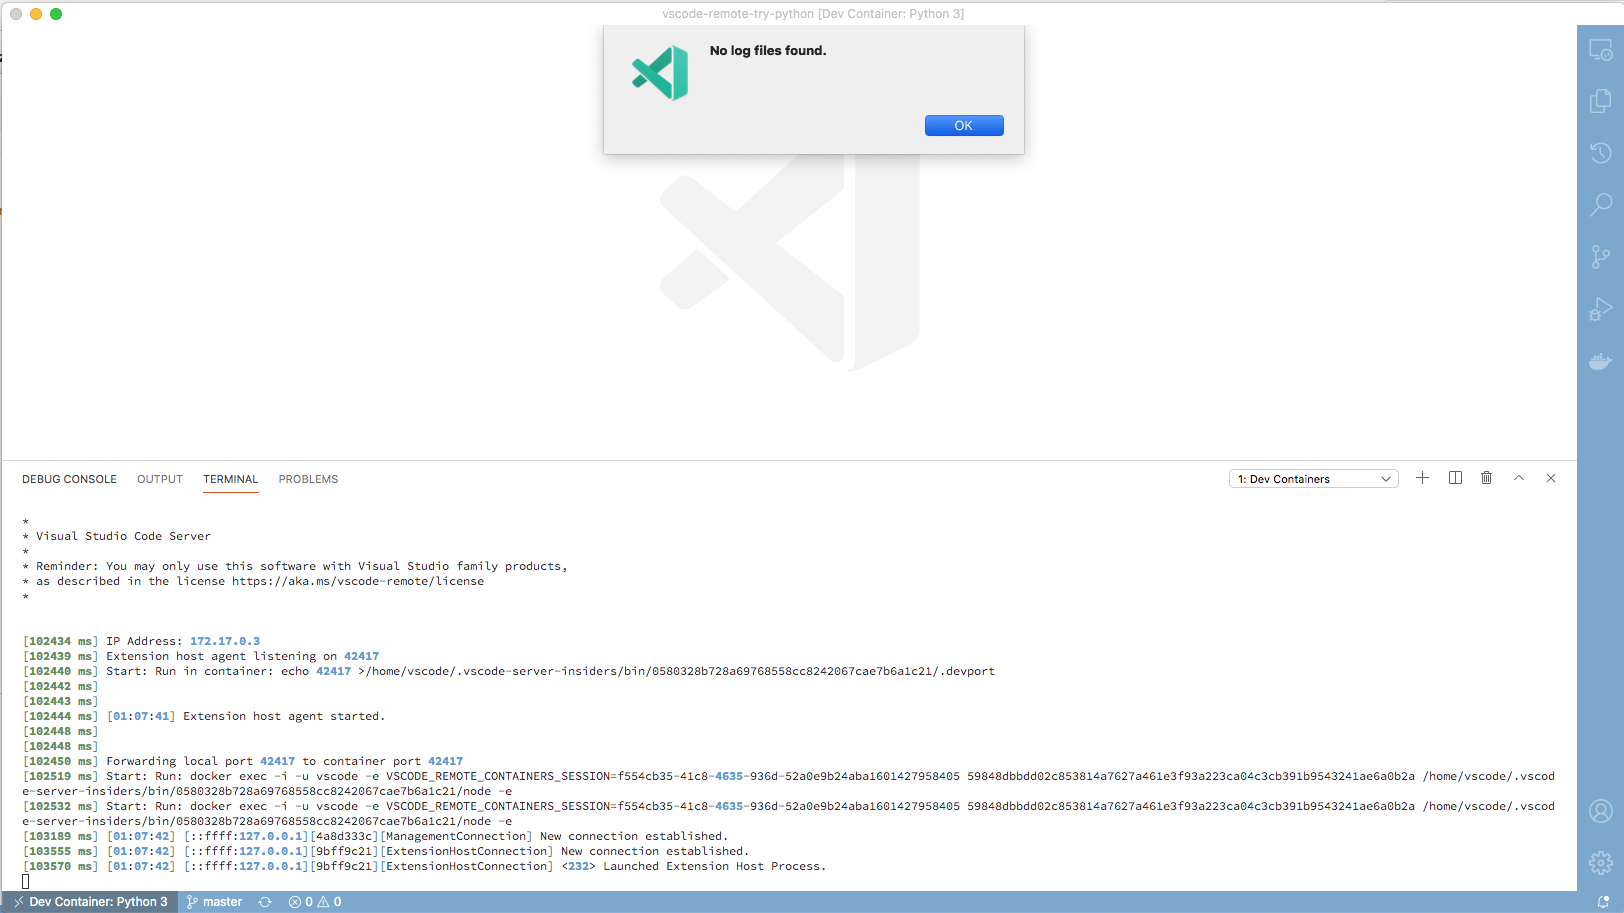Click the notification icon in status bar
The image size is (1624, 913).
(x=1603, y=902)
